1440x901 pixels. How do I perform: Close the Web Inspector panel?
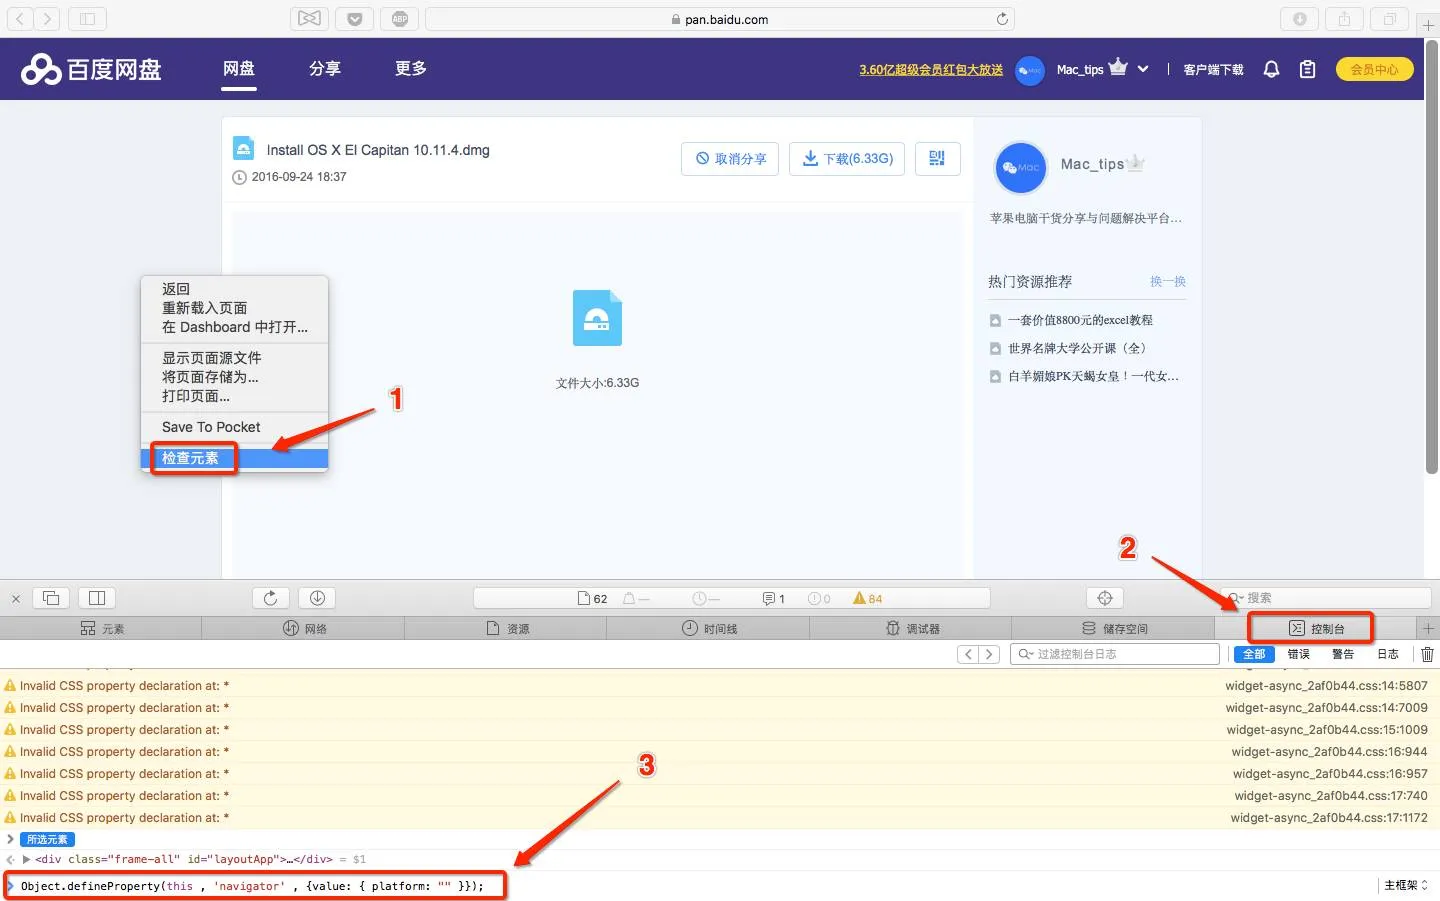pos(16,599)
